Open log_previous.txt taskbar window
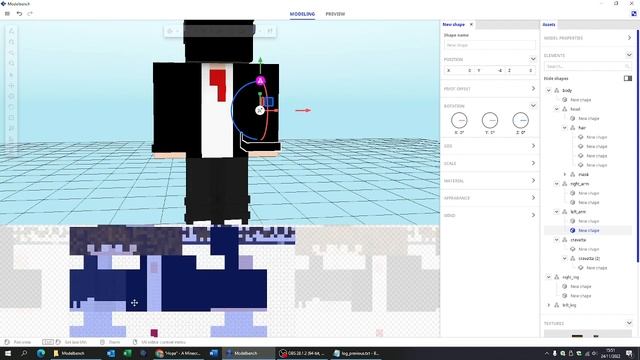The image size is (640, 360). [x=356, y=353]
